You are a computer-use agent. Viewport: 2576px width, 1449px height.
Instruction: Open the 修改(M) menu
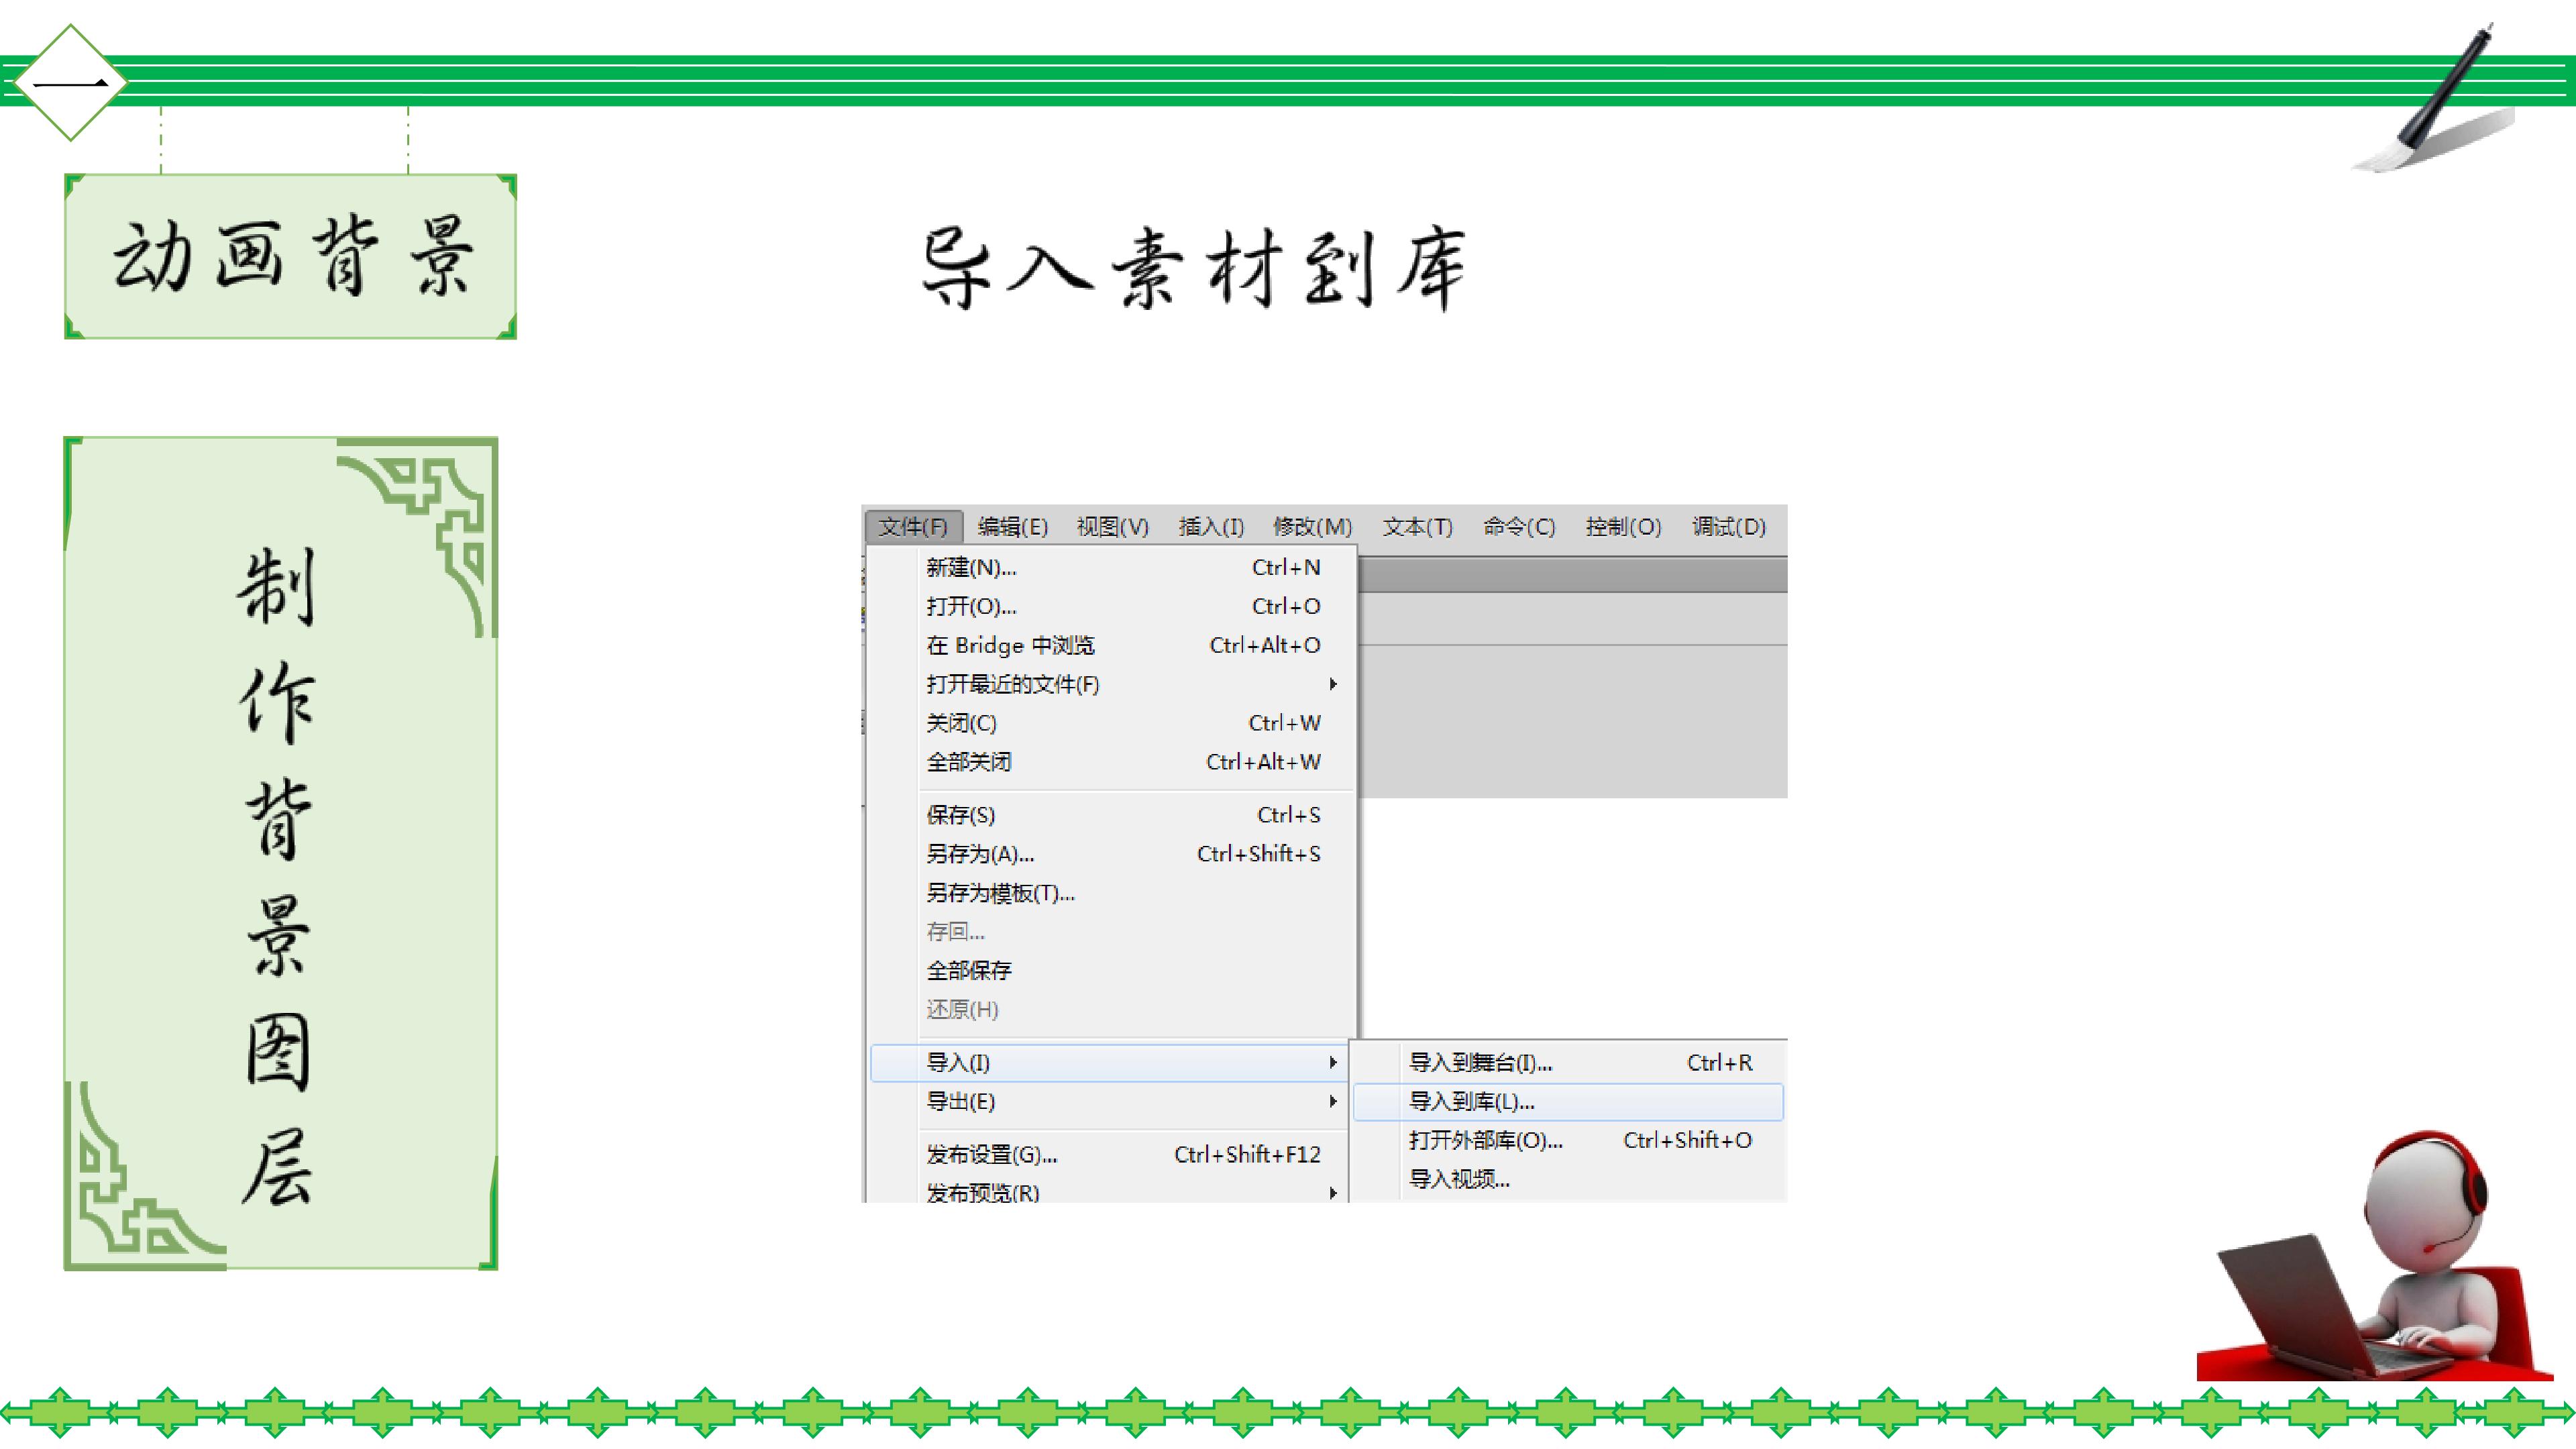click(x=1312, y=526)
